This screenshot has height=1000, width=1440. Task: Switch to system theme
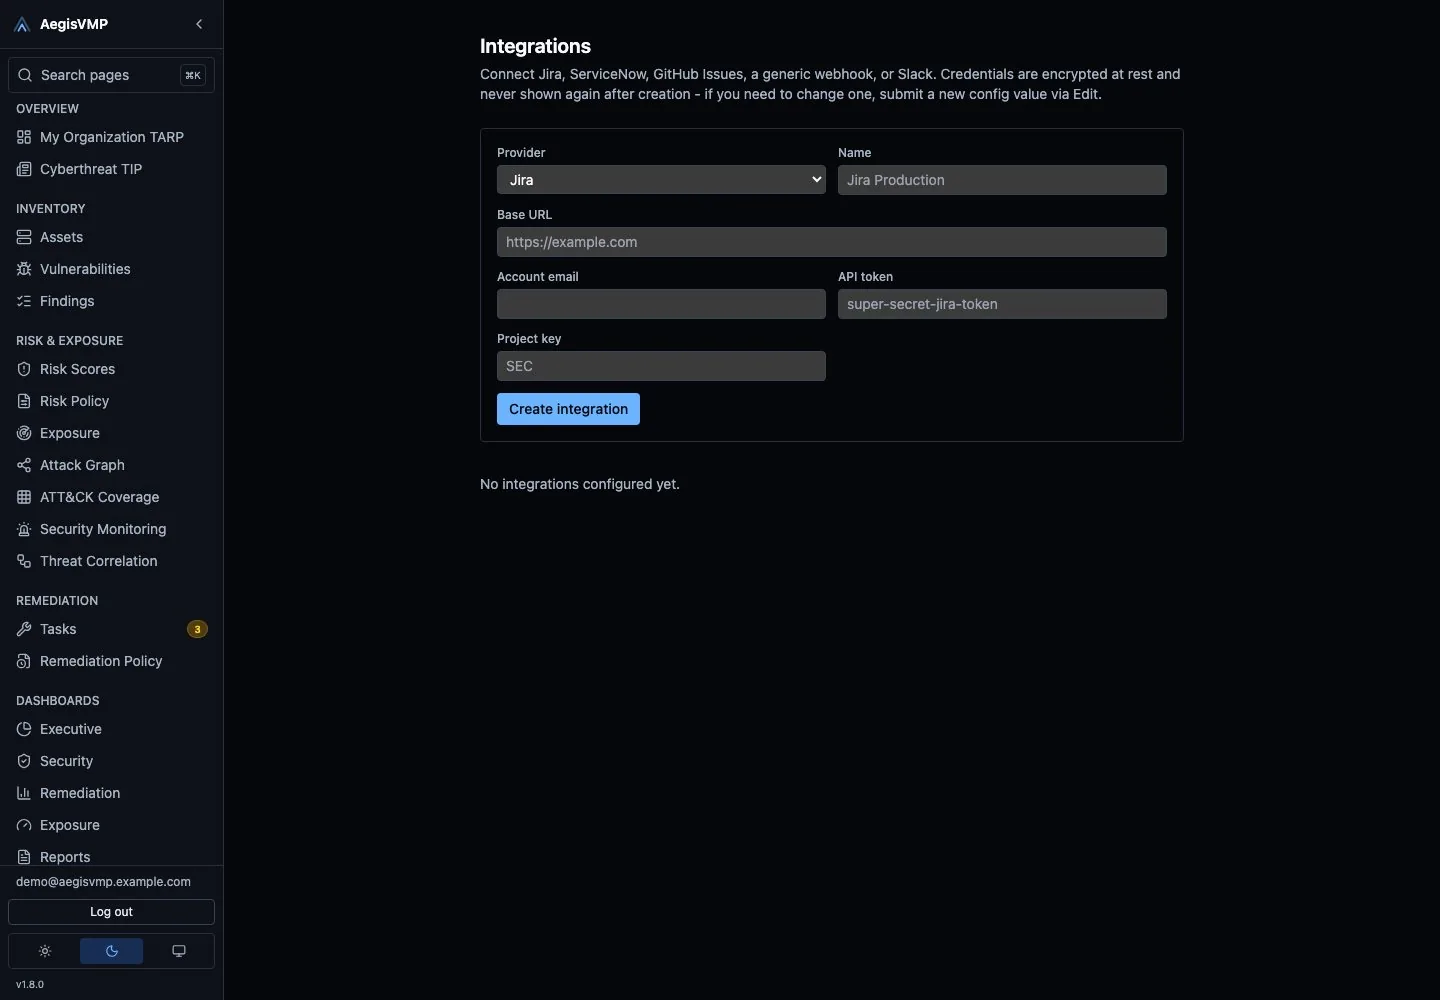coord(179,951)
